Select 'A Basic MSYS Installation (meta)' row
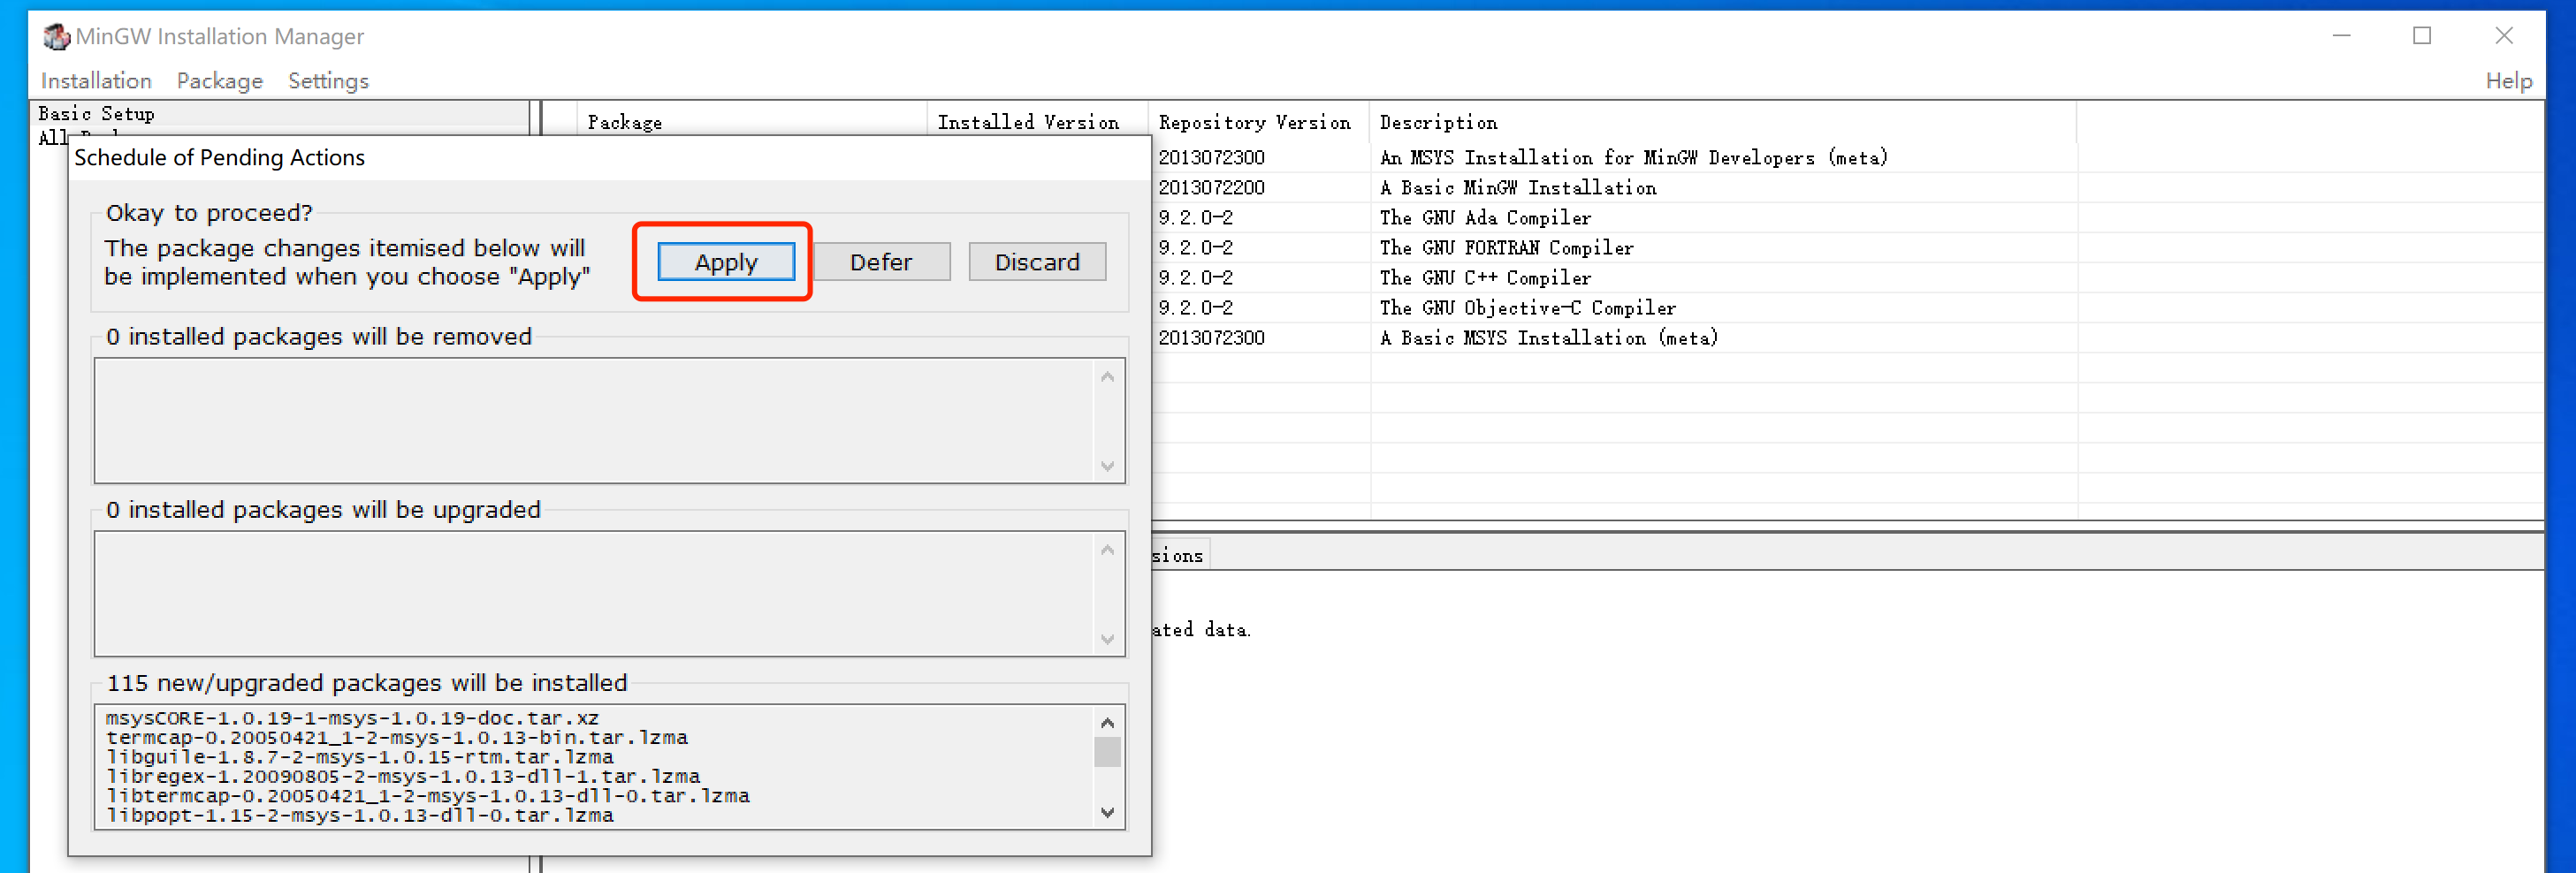 click(1846, 337)
